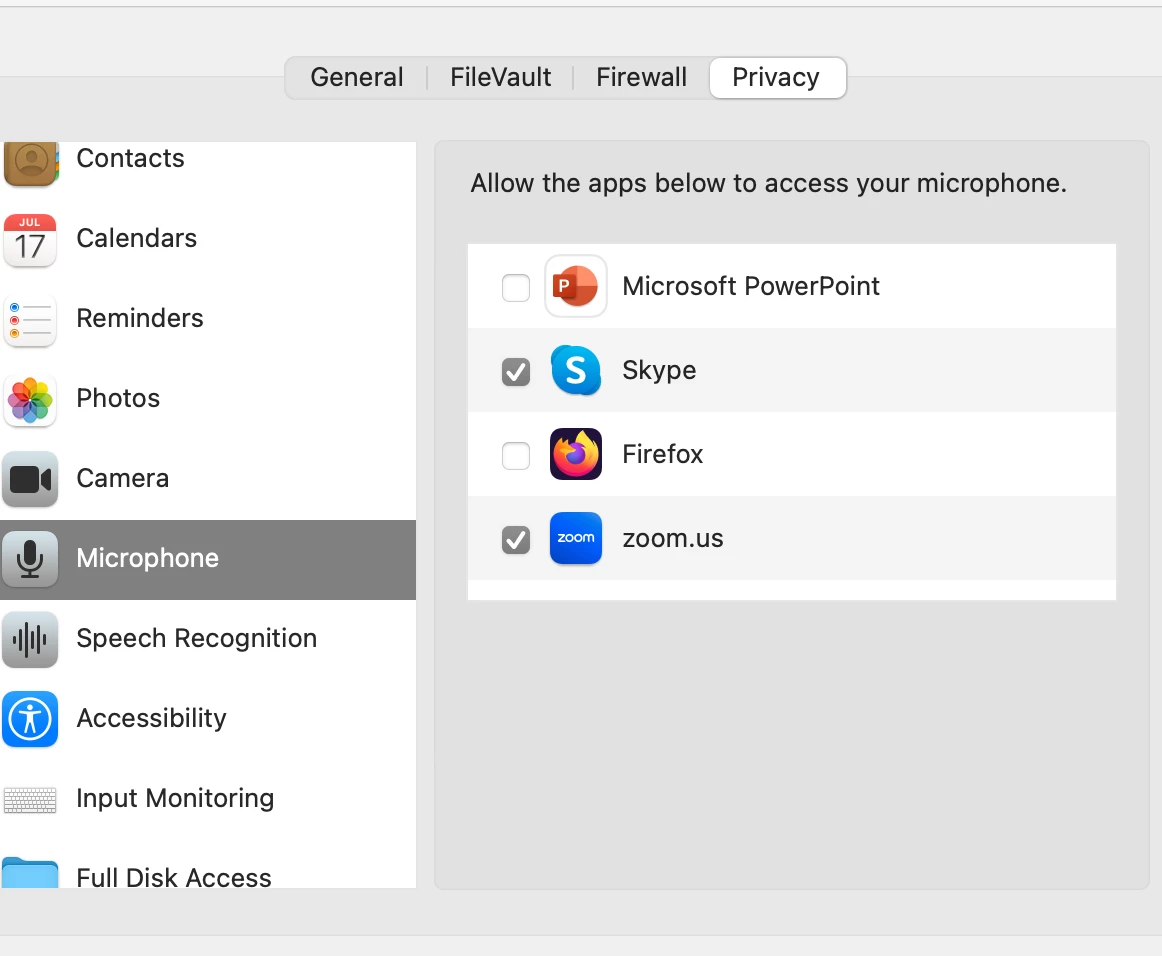
Task: Tick the Firefox microphone checkbox
Action: [x=516, y=456]
